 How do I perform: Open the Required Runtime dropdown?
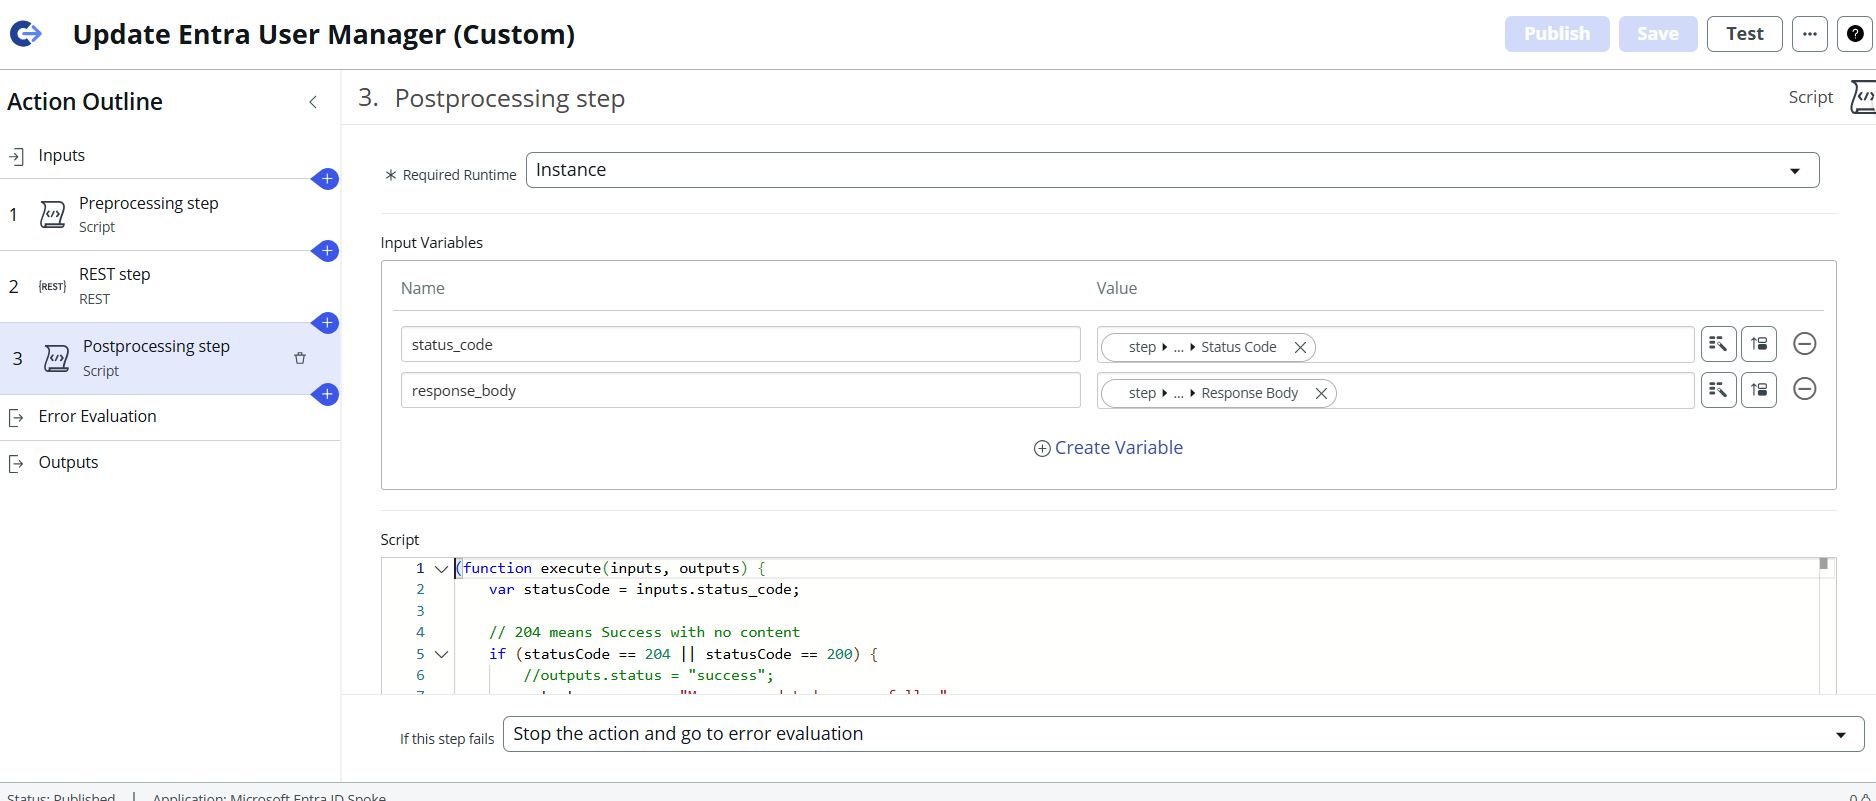point(1172,170)
